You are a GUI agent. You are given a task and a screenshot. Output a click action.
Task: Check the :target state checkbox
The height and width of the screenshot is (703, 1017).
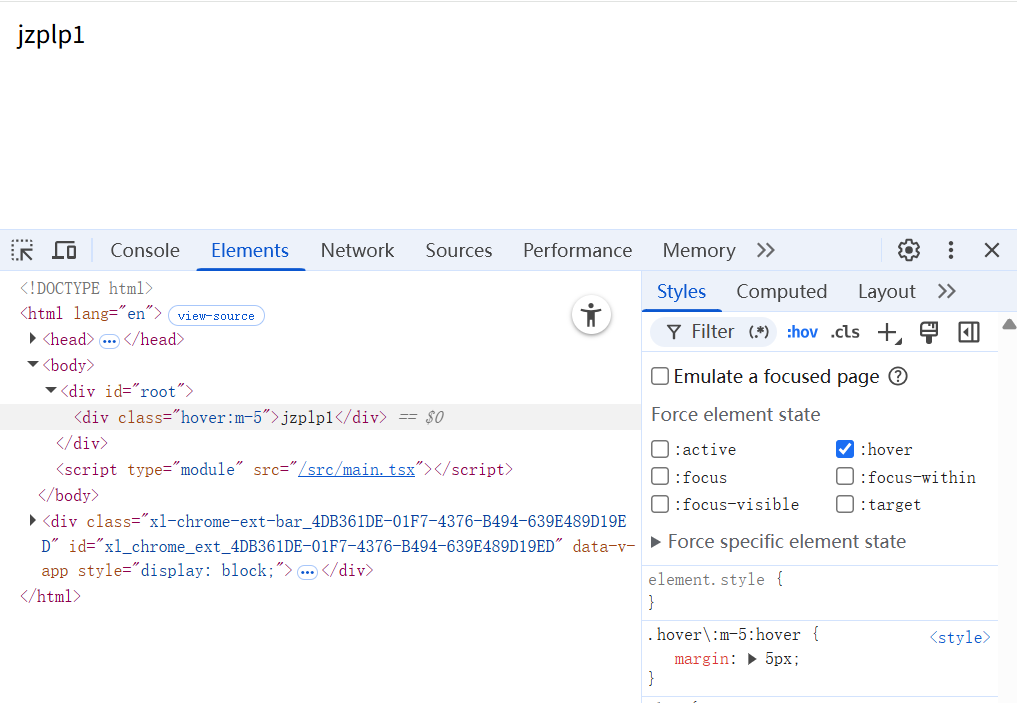tap(844, 504)
